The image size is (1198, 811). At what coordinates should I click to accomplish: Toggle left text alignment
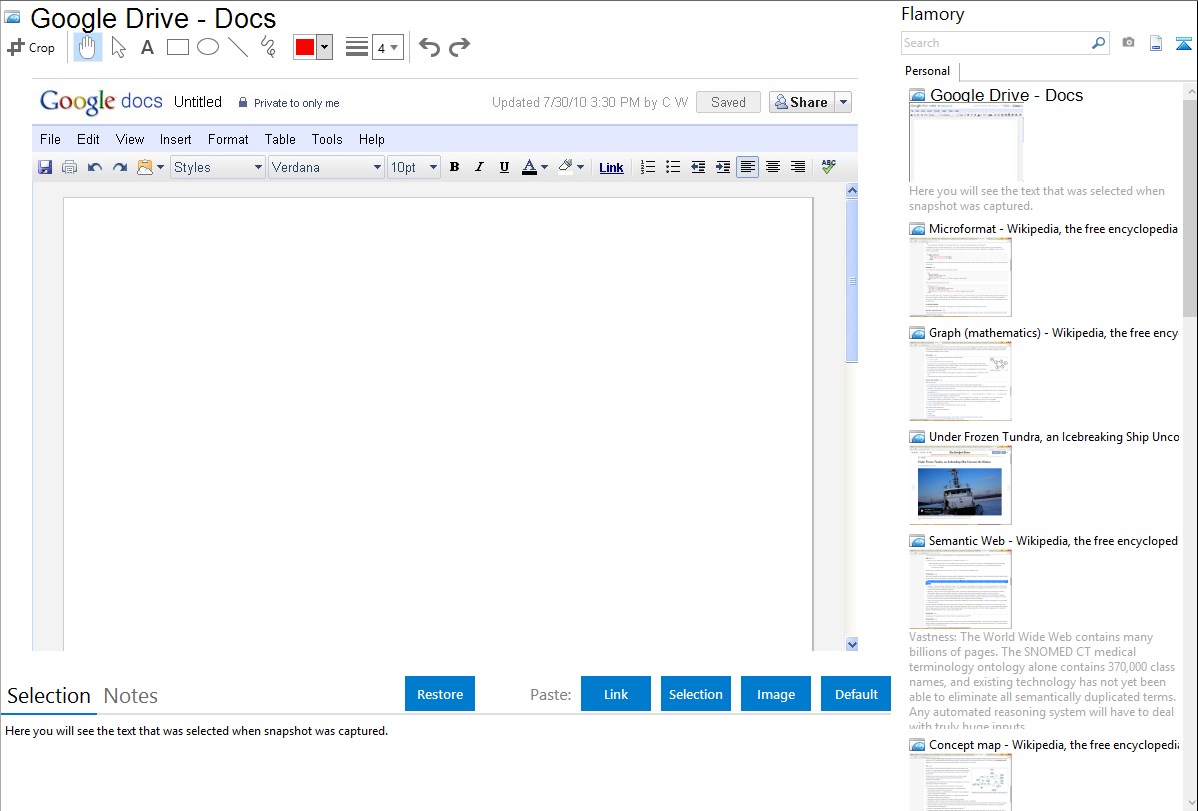(748, 167)
